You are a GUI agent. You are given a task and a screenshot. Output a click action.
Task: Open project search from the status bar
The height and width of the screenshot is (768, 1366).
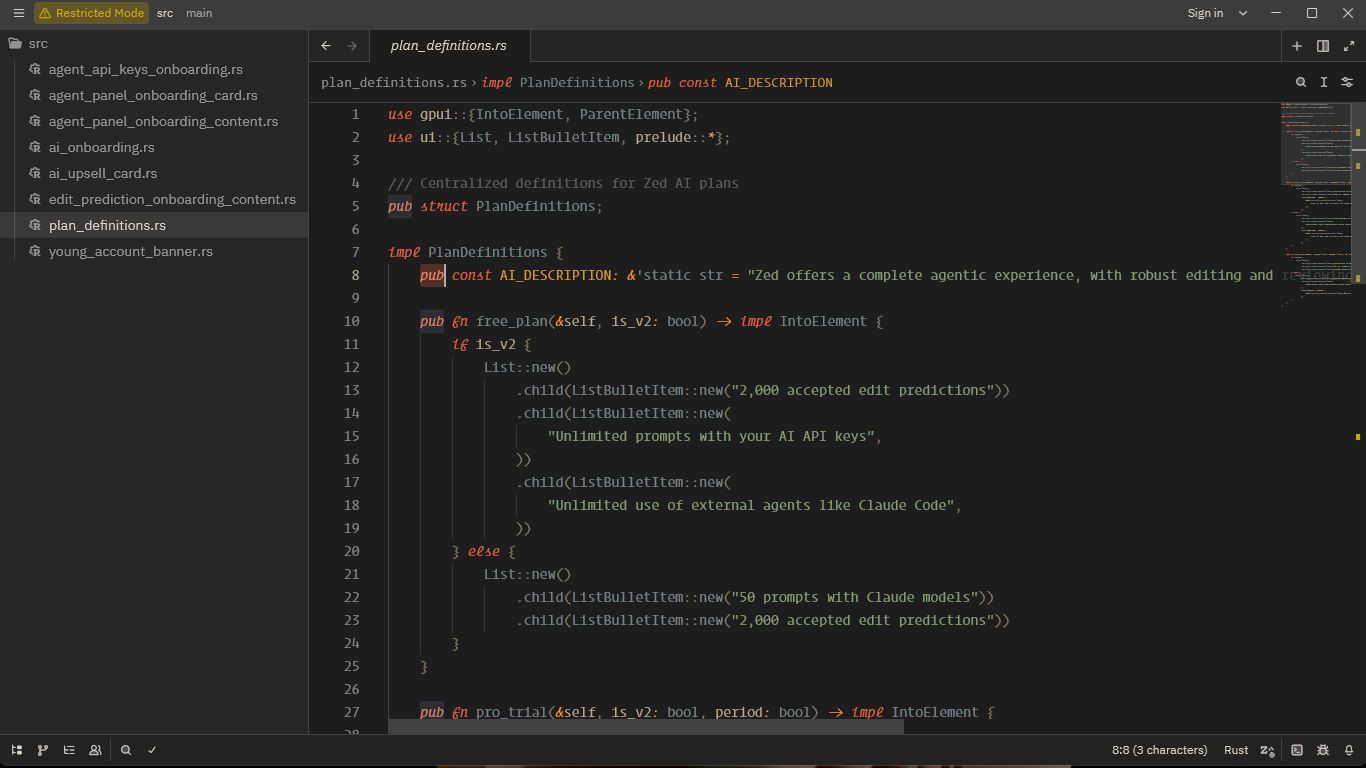click(126, 750)
